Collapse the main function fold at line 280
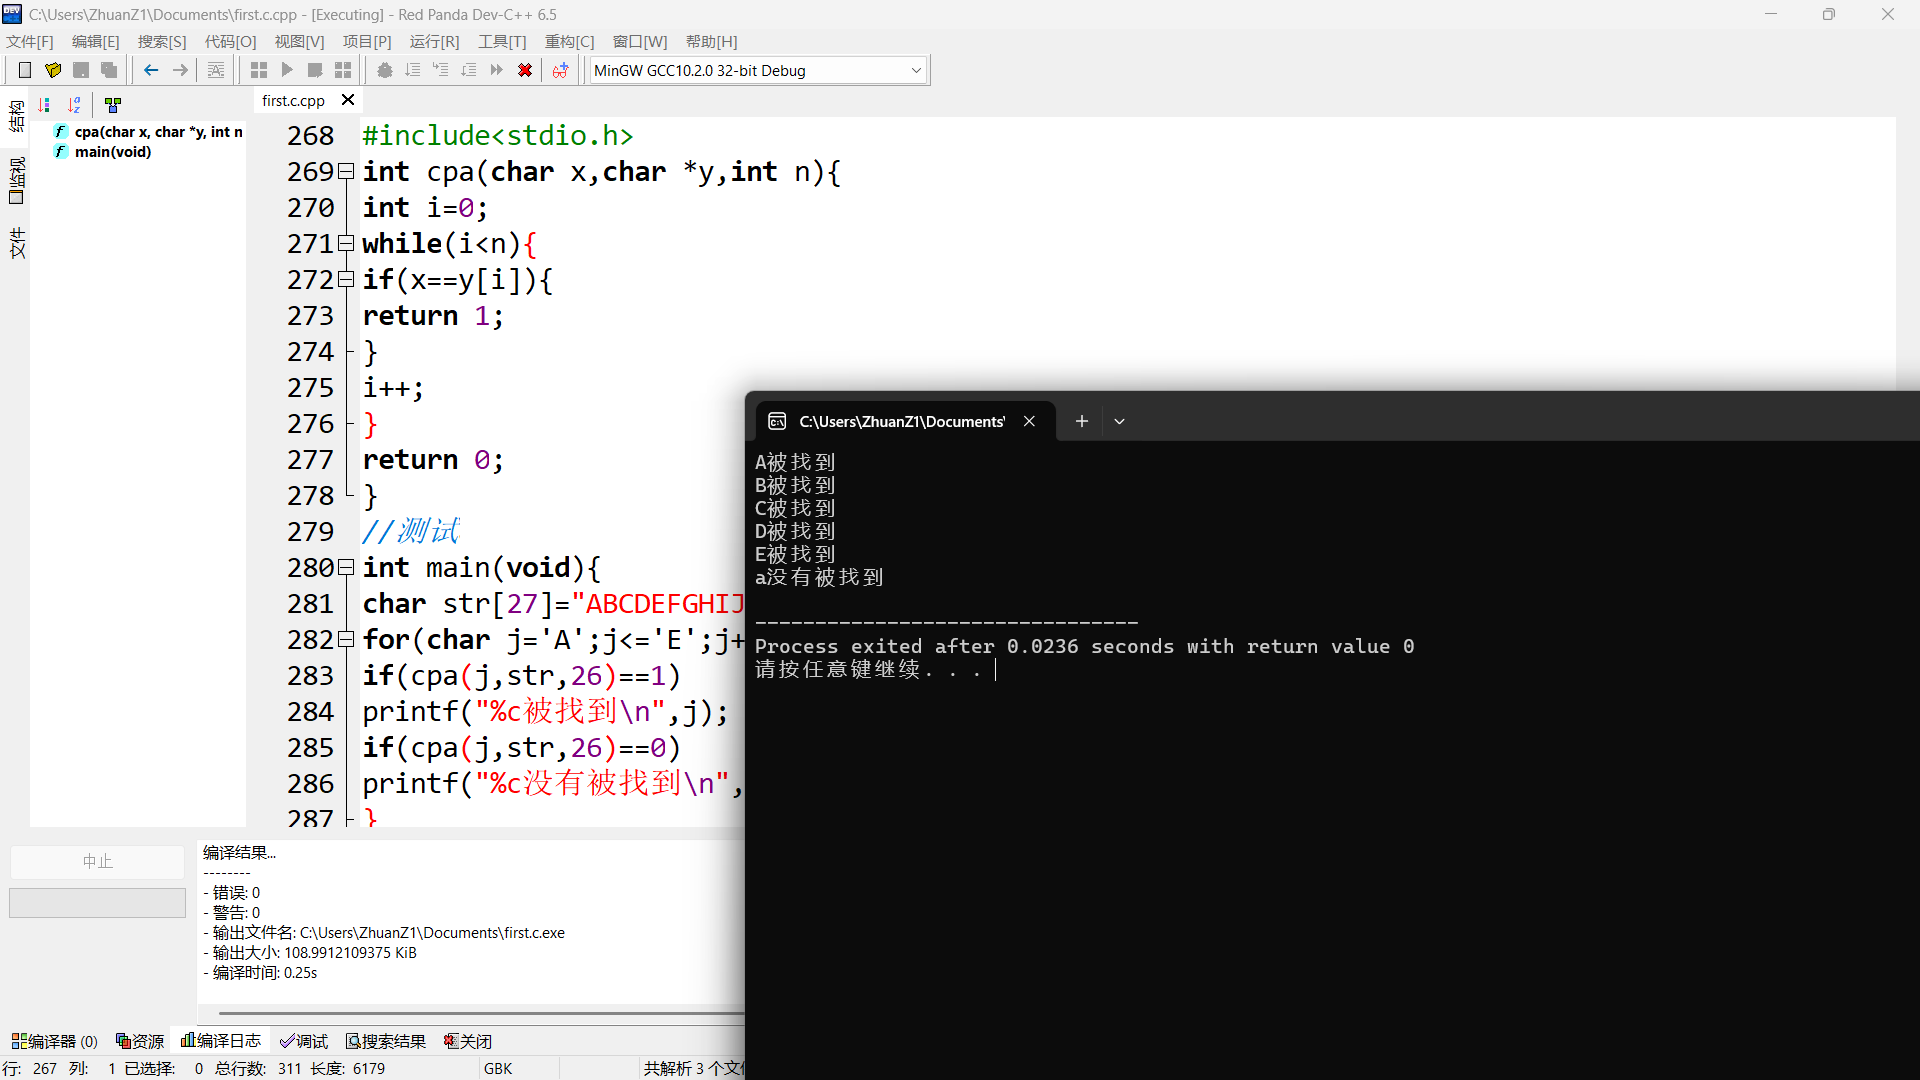The height and width of the screenshot is (1080, 1920). click(346, 568)
